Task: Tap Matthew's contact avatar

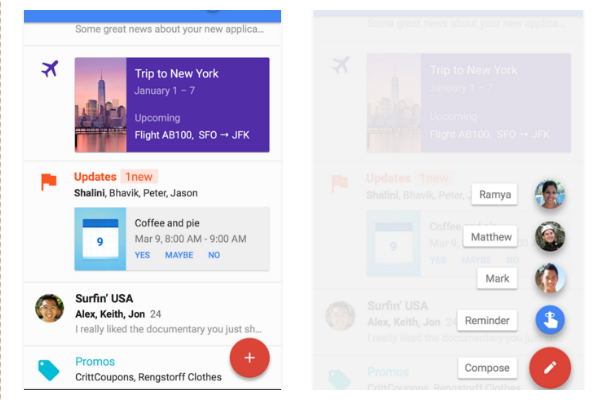Action: [550, 237]
